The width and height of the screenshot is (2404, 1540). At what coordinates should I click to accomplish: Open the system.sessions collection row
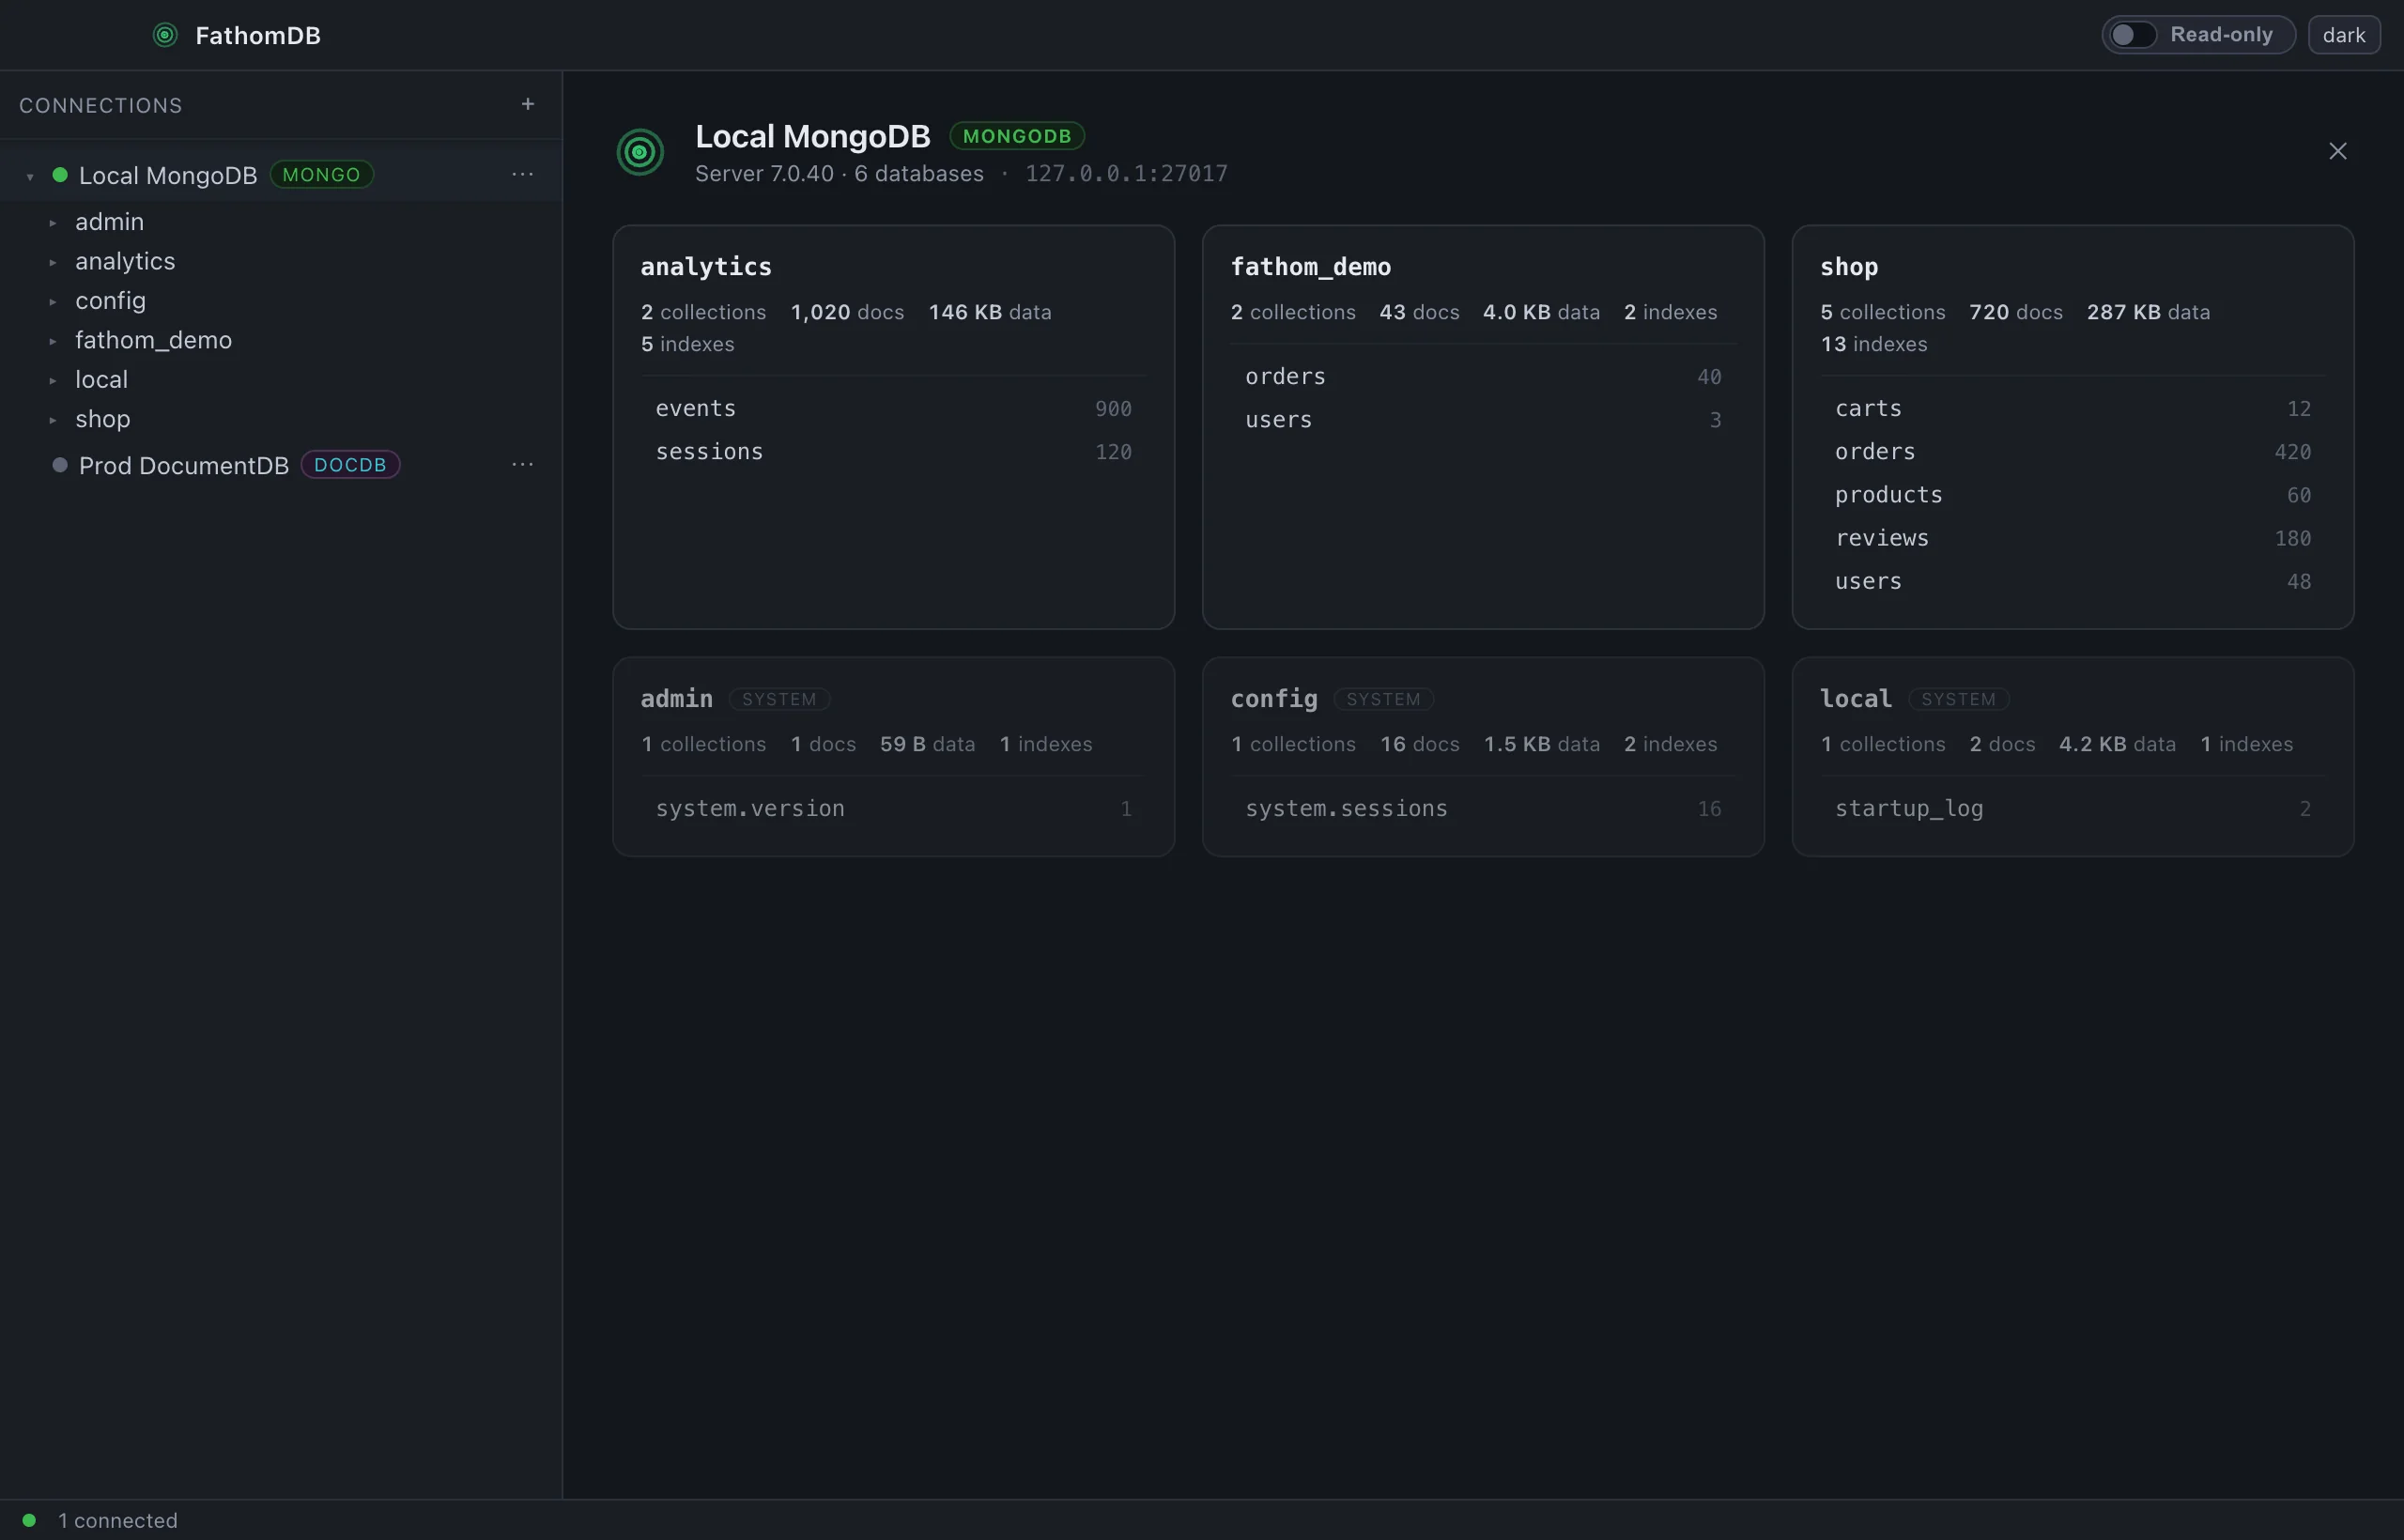click(1483, 808)
